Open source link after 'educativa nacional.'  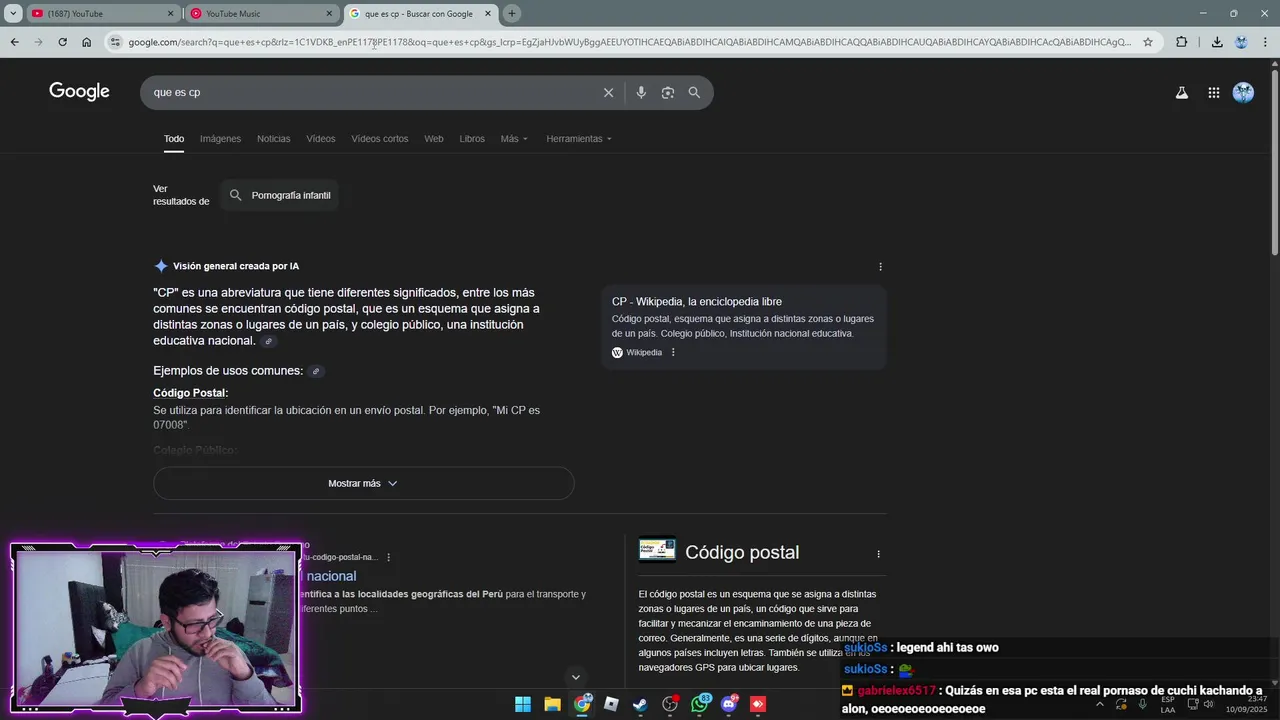click(268, 342)
